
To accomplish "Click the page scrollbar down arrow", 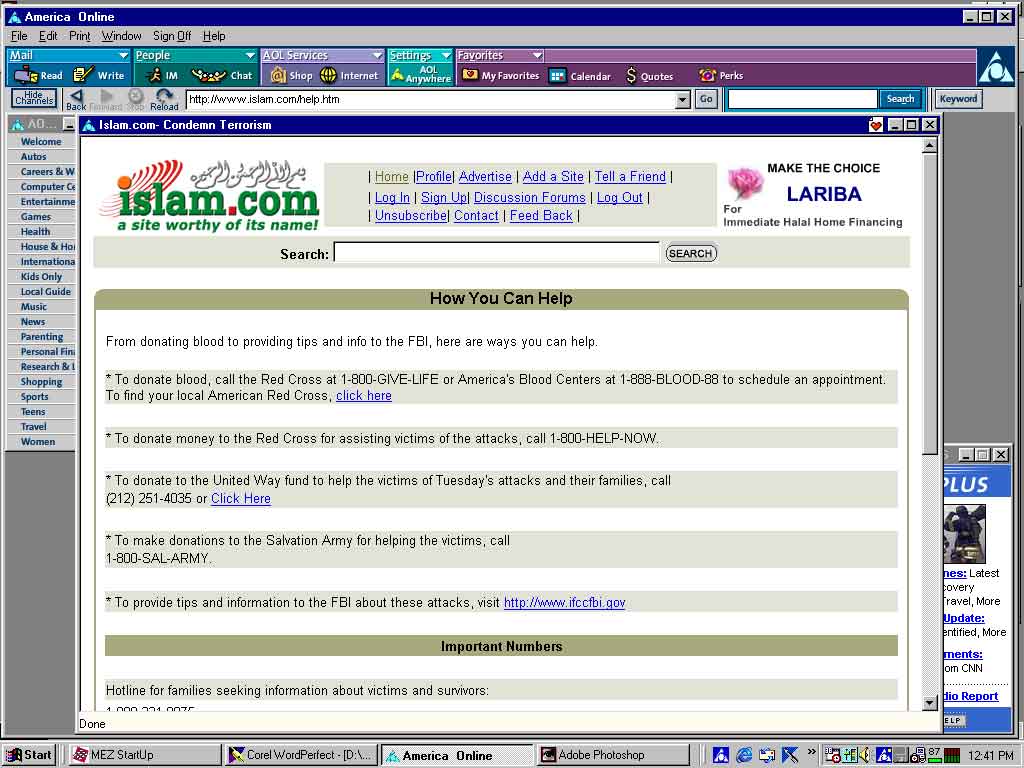I will [930, 703].
